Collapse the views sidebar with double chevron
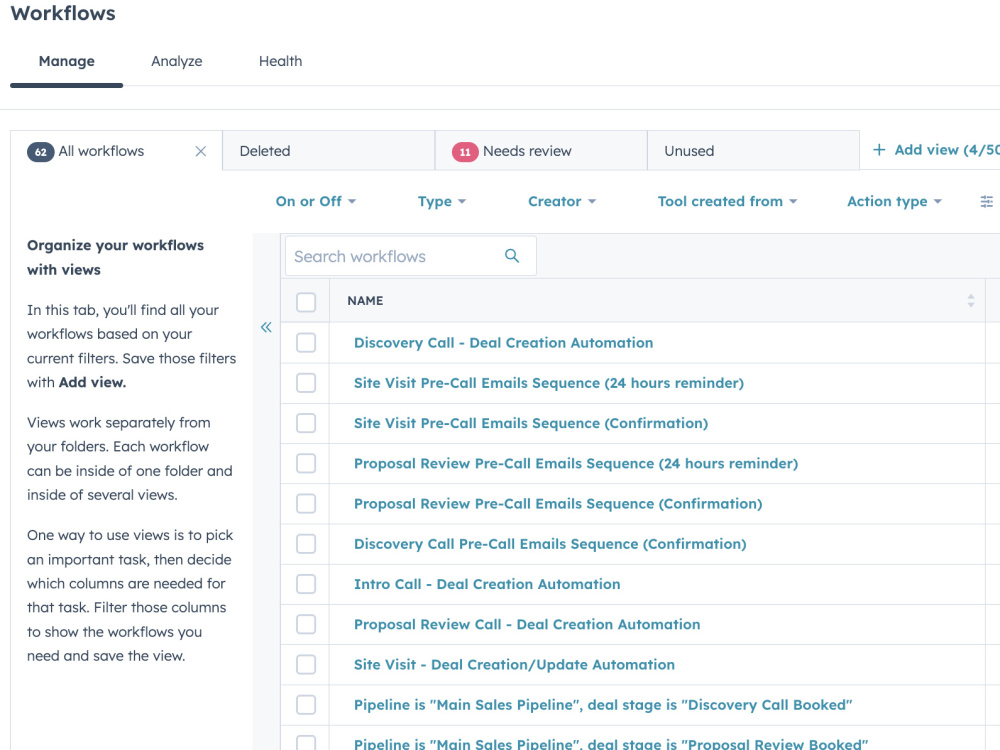 (x=266, y=327)
